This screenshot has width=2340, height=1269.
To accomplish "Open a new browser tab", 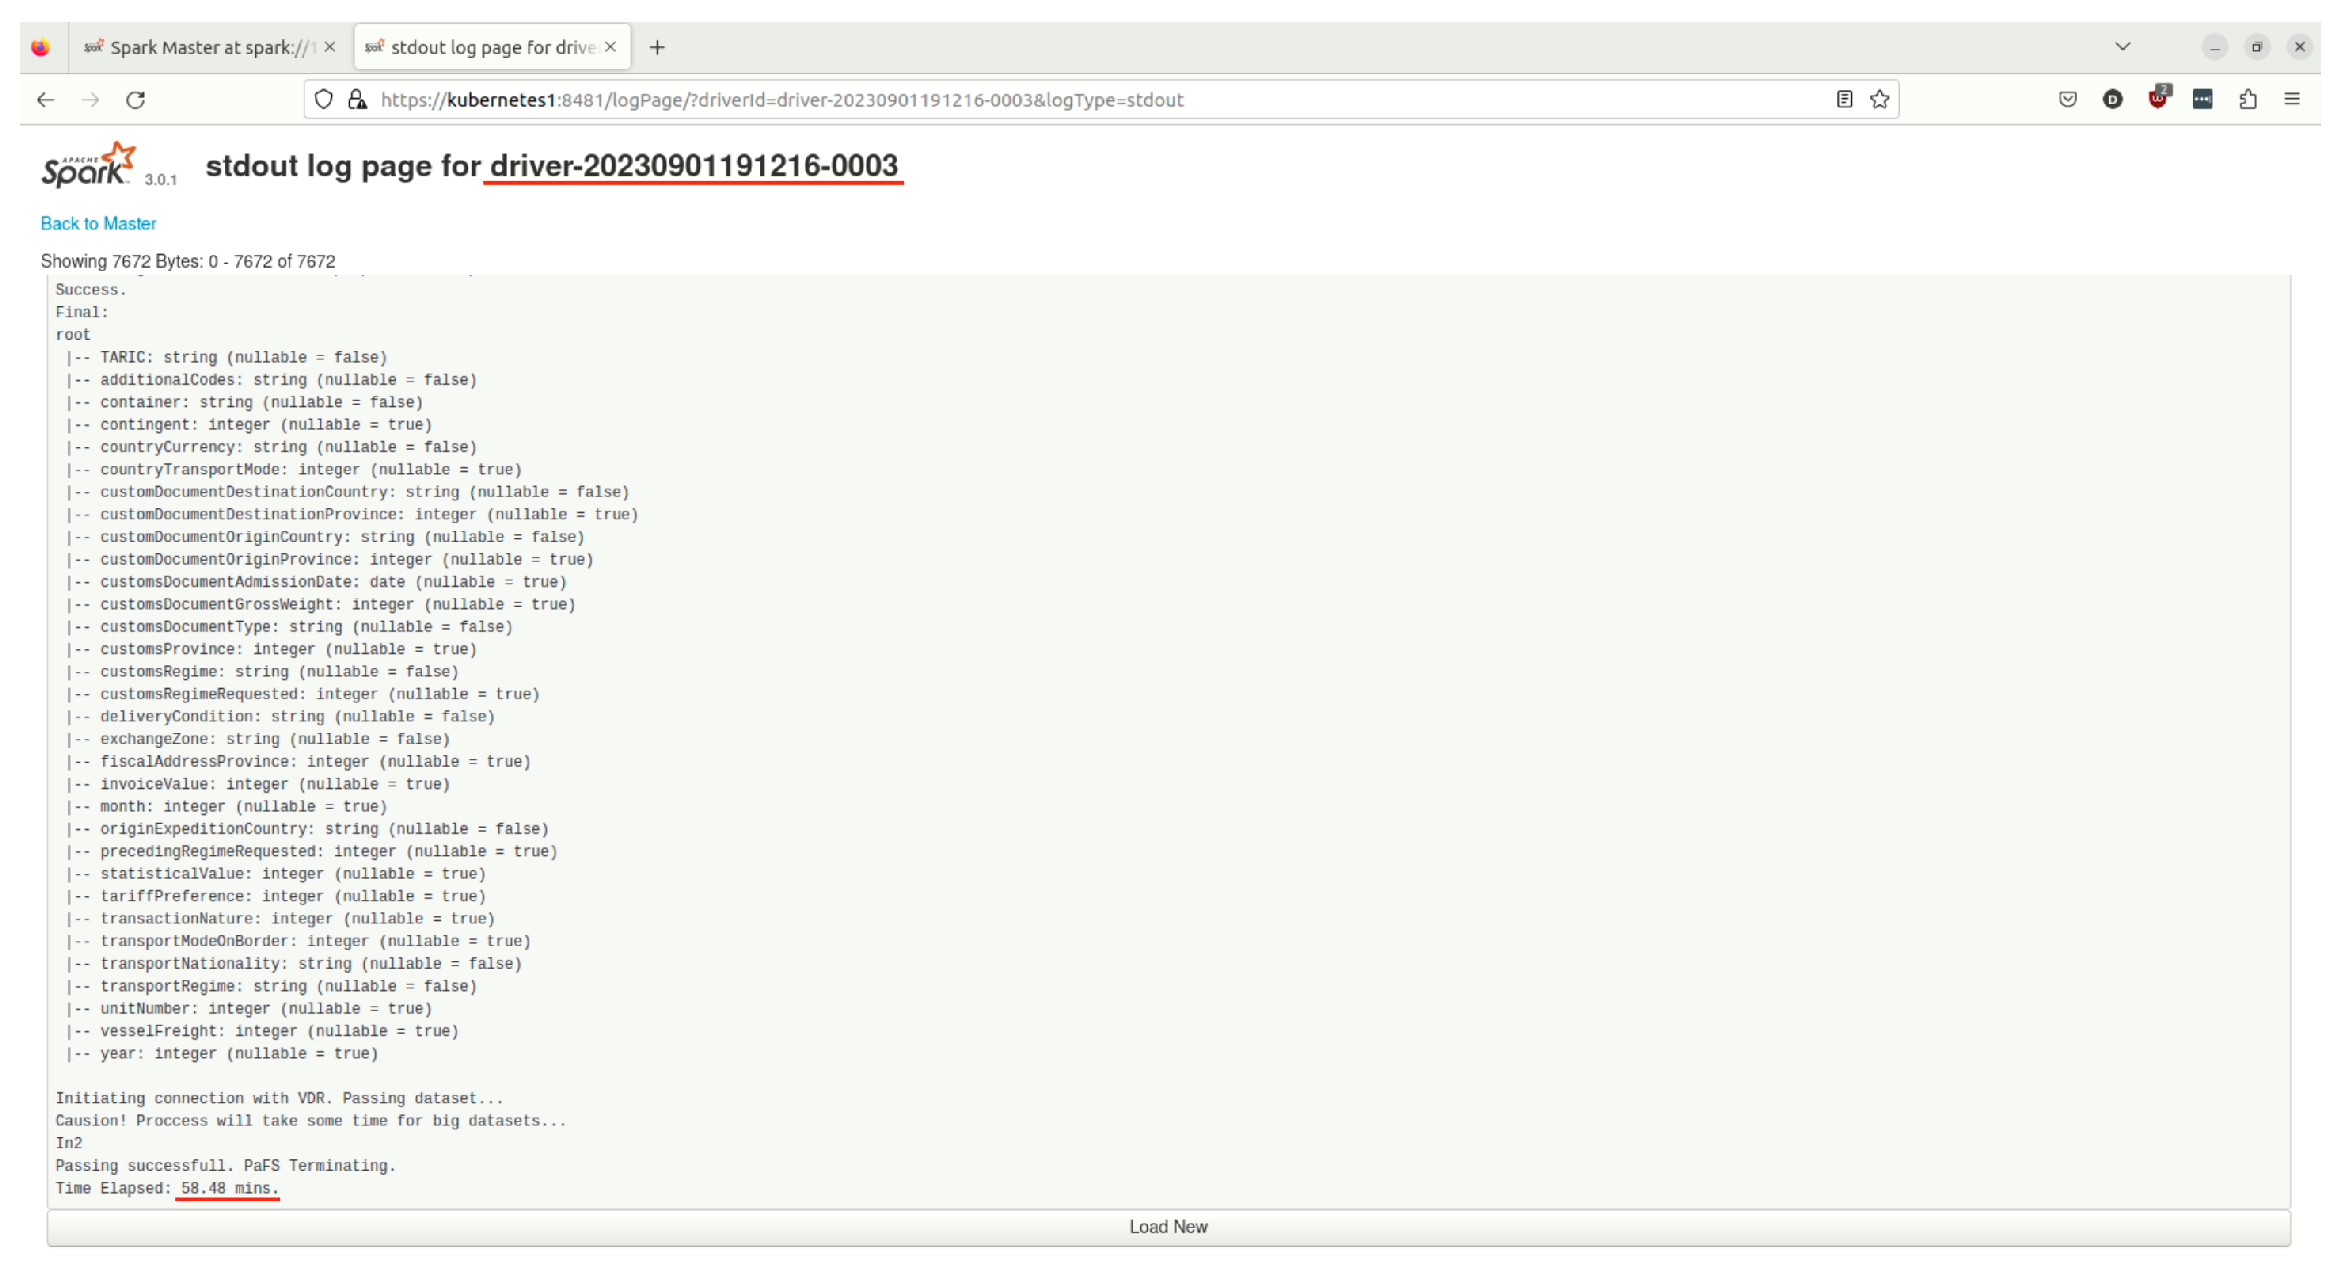I will coord(657,48).
